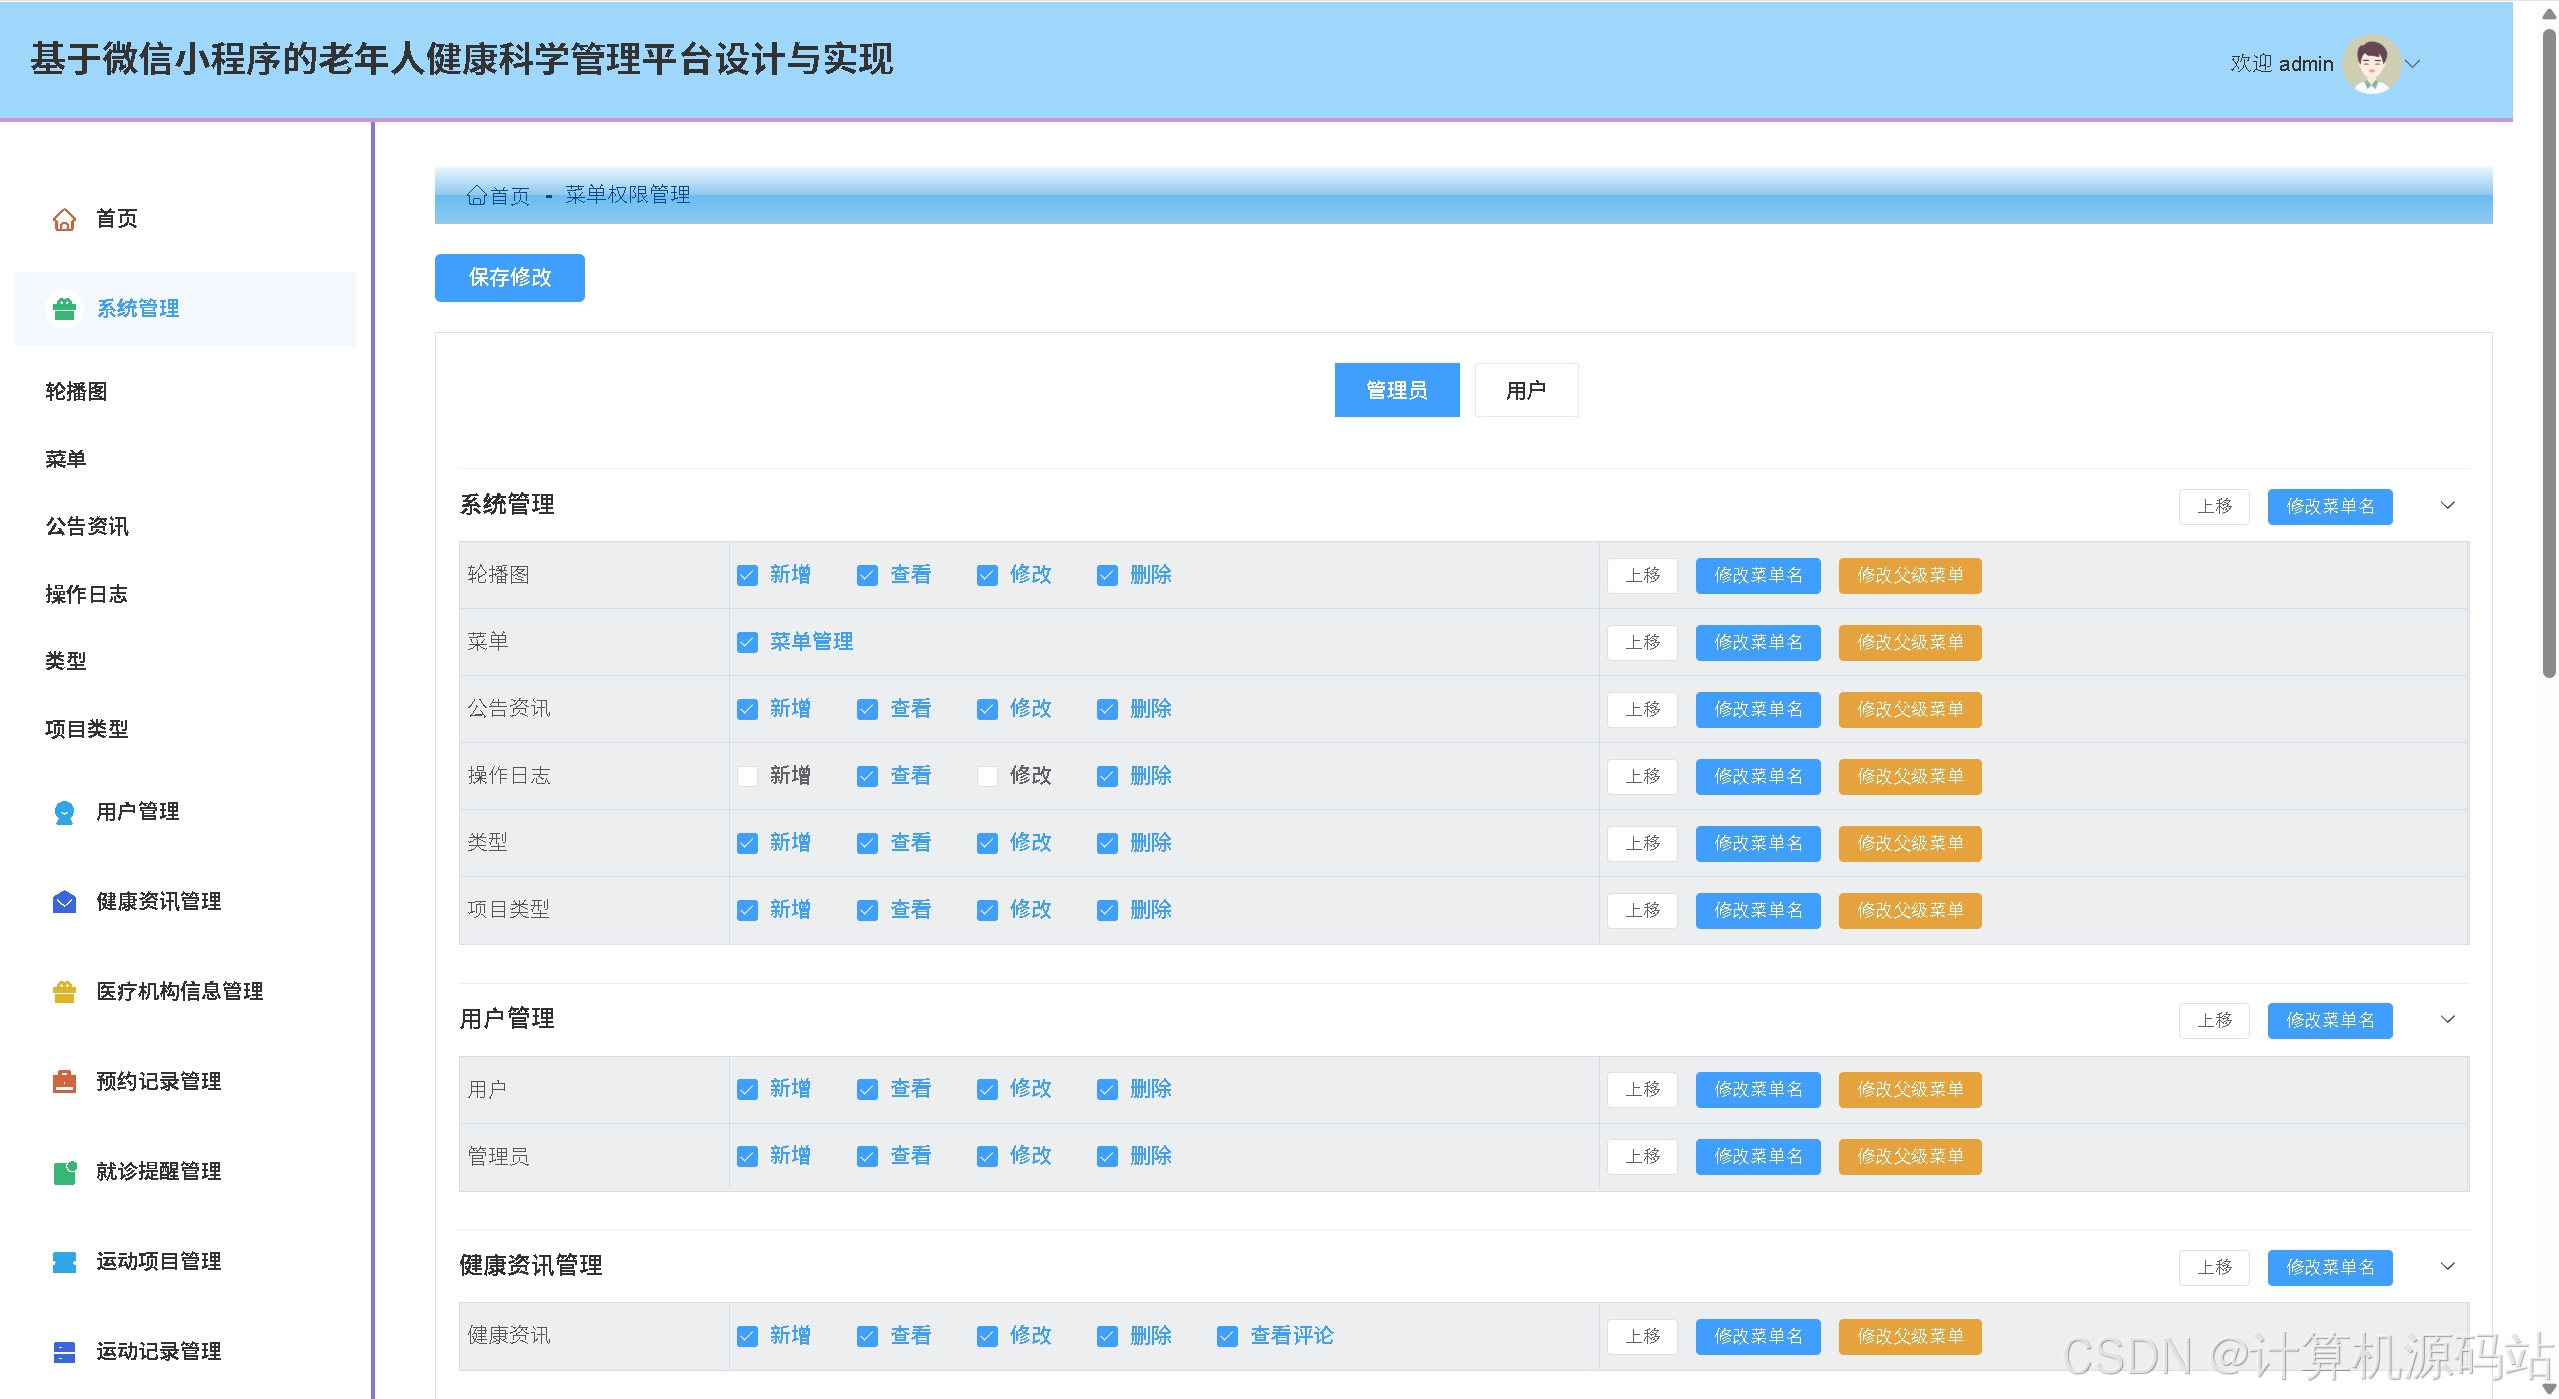This screenshot has width=2559, height=1399.
Task: Click the 首页 breadcrumb link
Action: click(x=510, y=196)
